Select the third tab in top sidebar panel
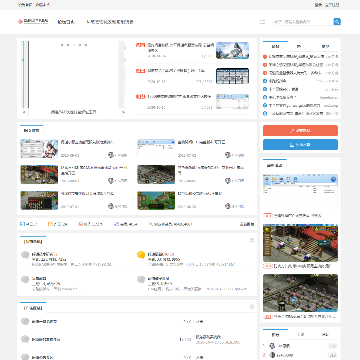360x360 pixels. (x=325, y=47)
